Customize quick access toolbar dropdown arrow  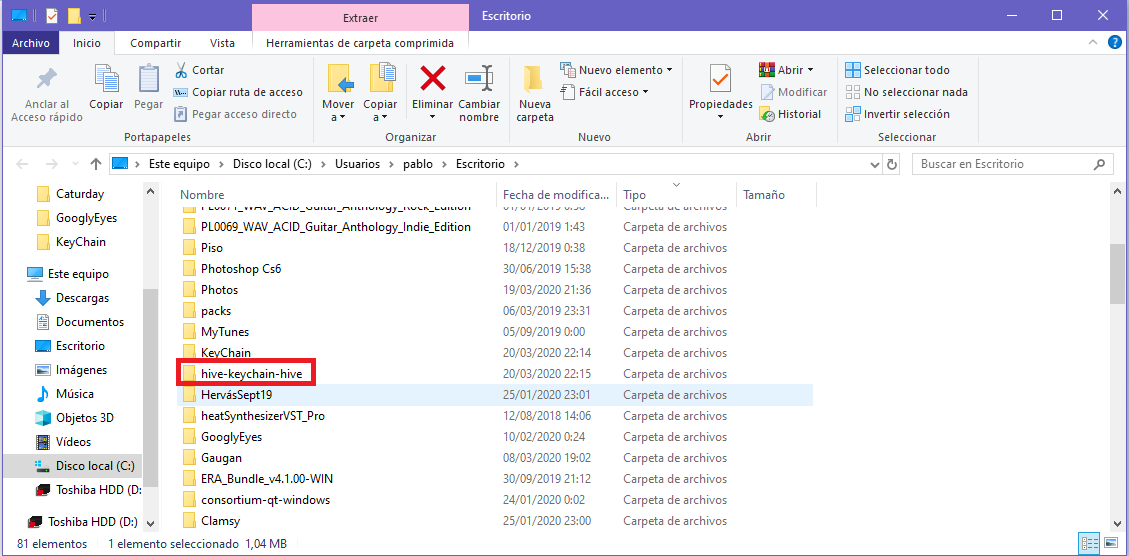(92, 16)
